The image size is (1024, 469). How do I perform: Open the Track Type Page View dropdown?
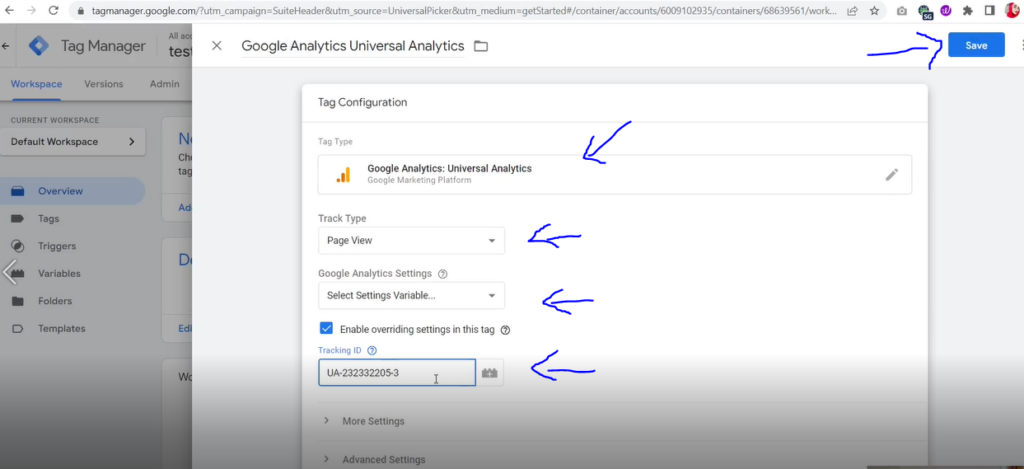pos(411,240)
